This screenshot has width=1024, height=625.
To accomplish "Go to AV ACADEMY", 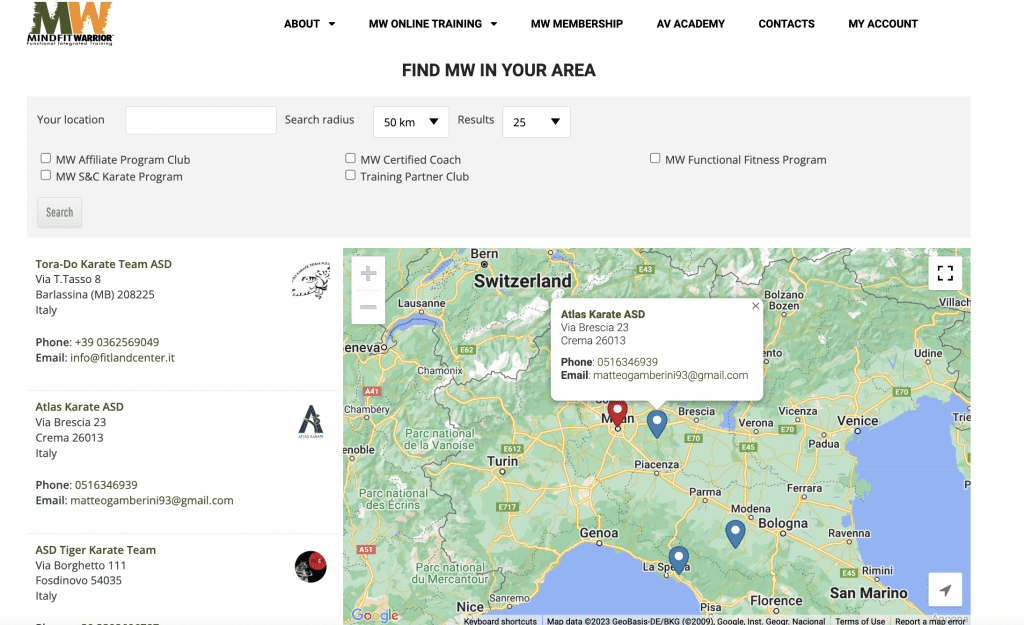I will pos(690,24).
